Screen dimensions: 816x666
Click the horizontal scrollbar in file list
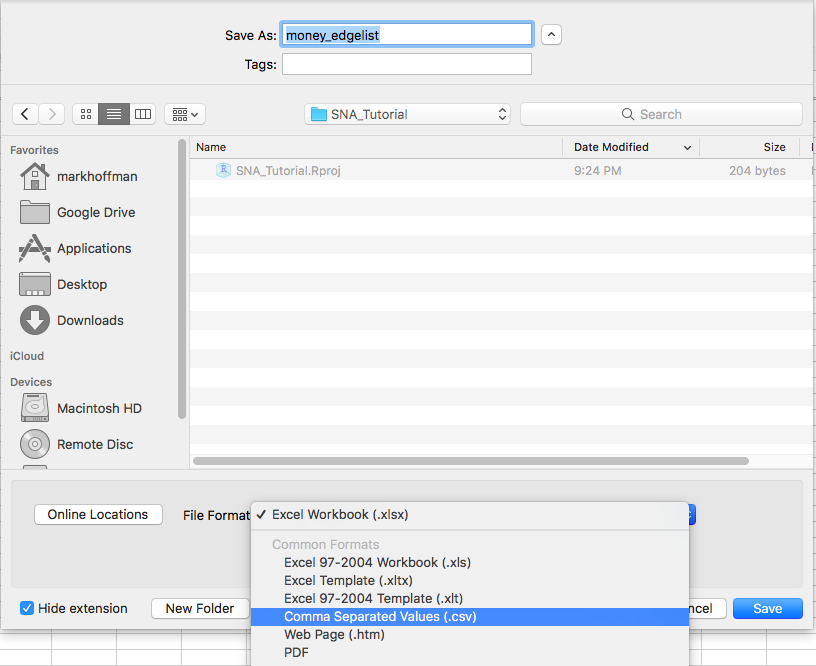pyautogui.click(x=470, y=461)
